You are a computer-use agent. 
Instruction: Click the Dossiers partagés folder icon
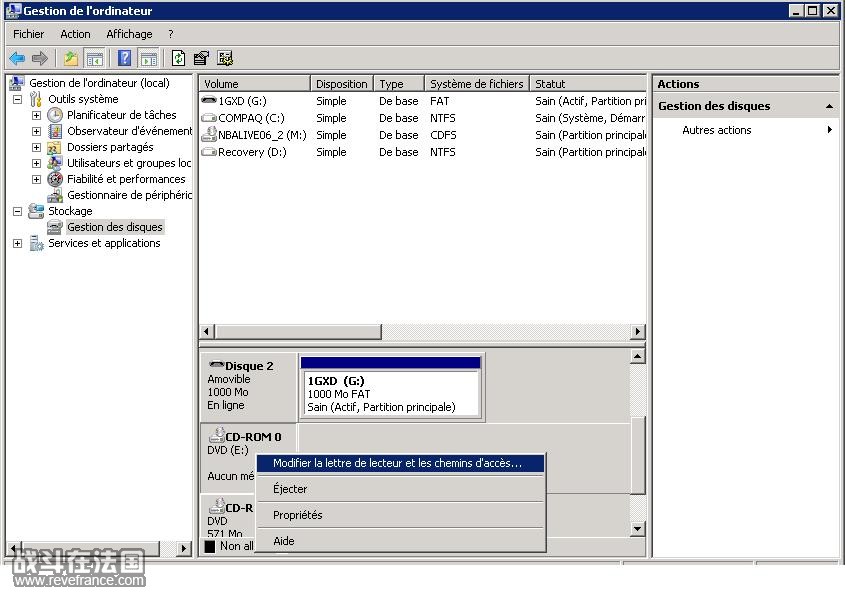(x=54, y=147)
